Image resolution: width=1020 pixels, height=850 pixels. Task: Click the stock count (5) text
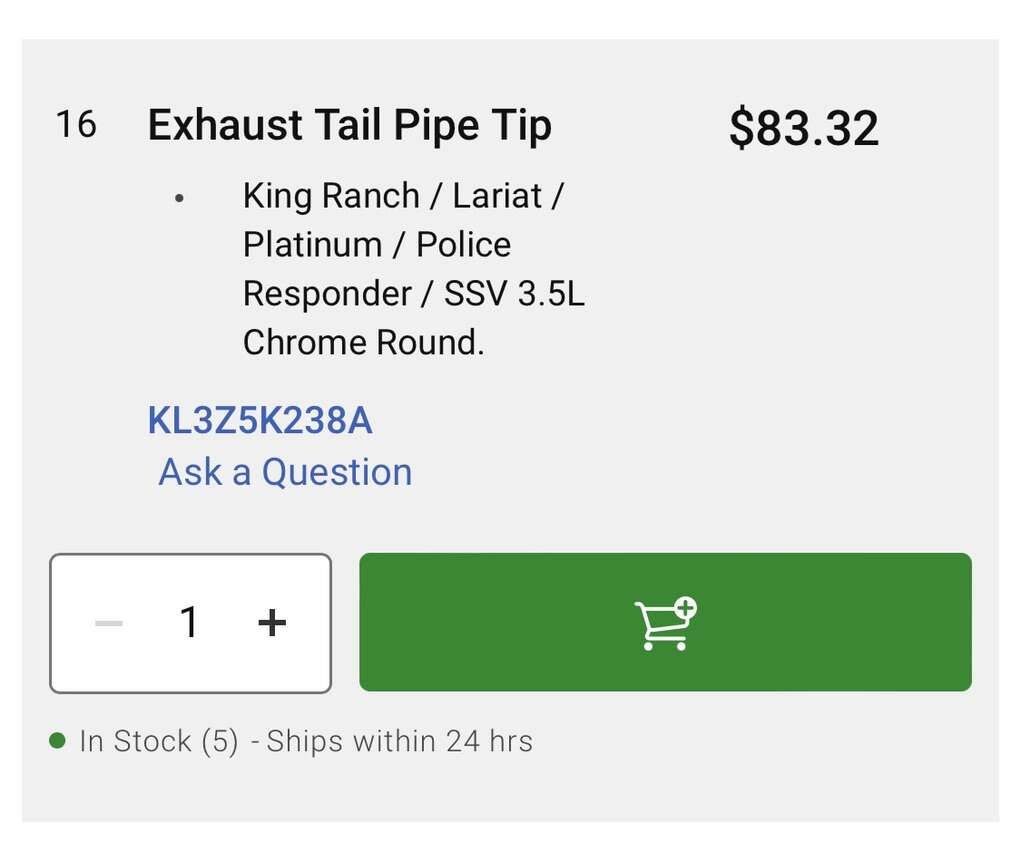click(x=219, y=741)
